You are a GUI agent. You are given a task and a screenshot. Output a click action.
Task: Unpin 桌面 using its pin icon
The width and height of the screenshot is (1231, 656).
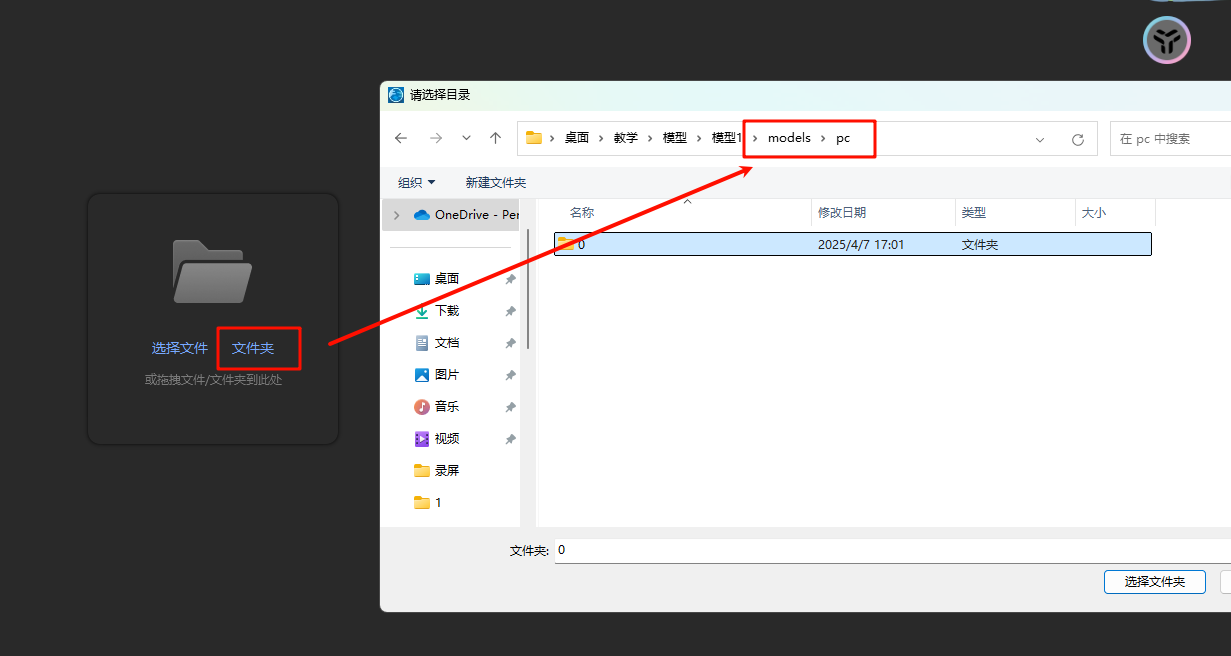tap(510, 280)
